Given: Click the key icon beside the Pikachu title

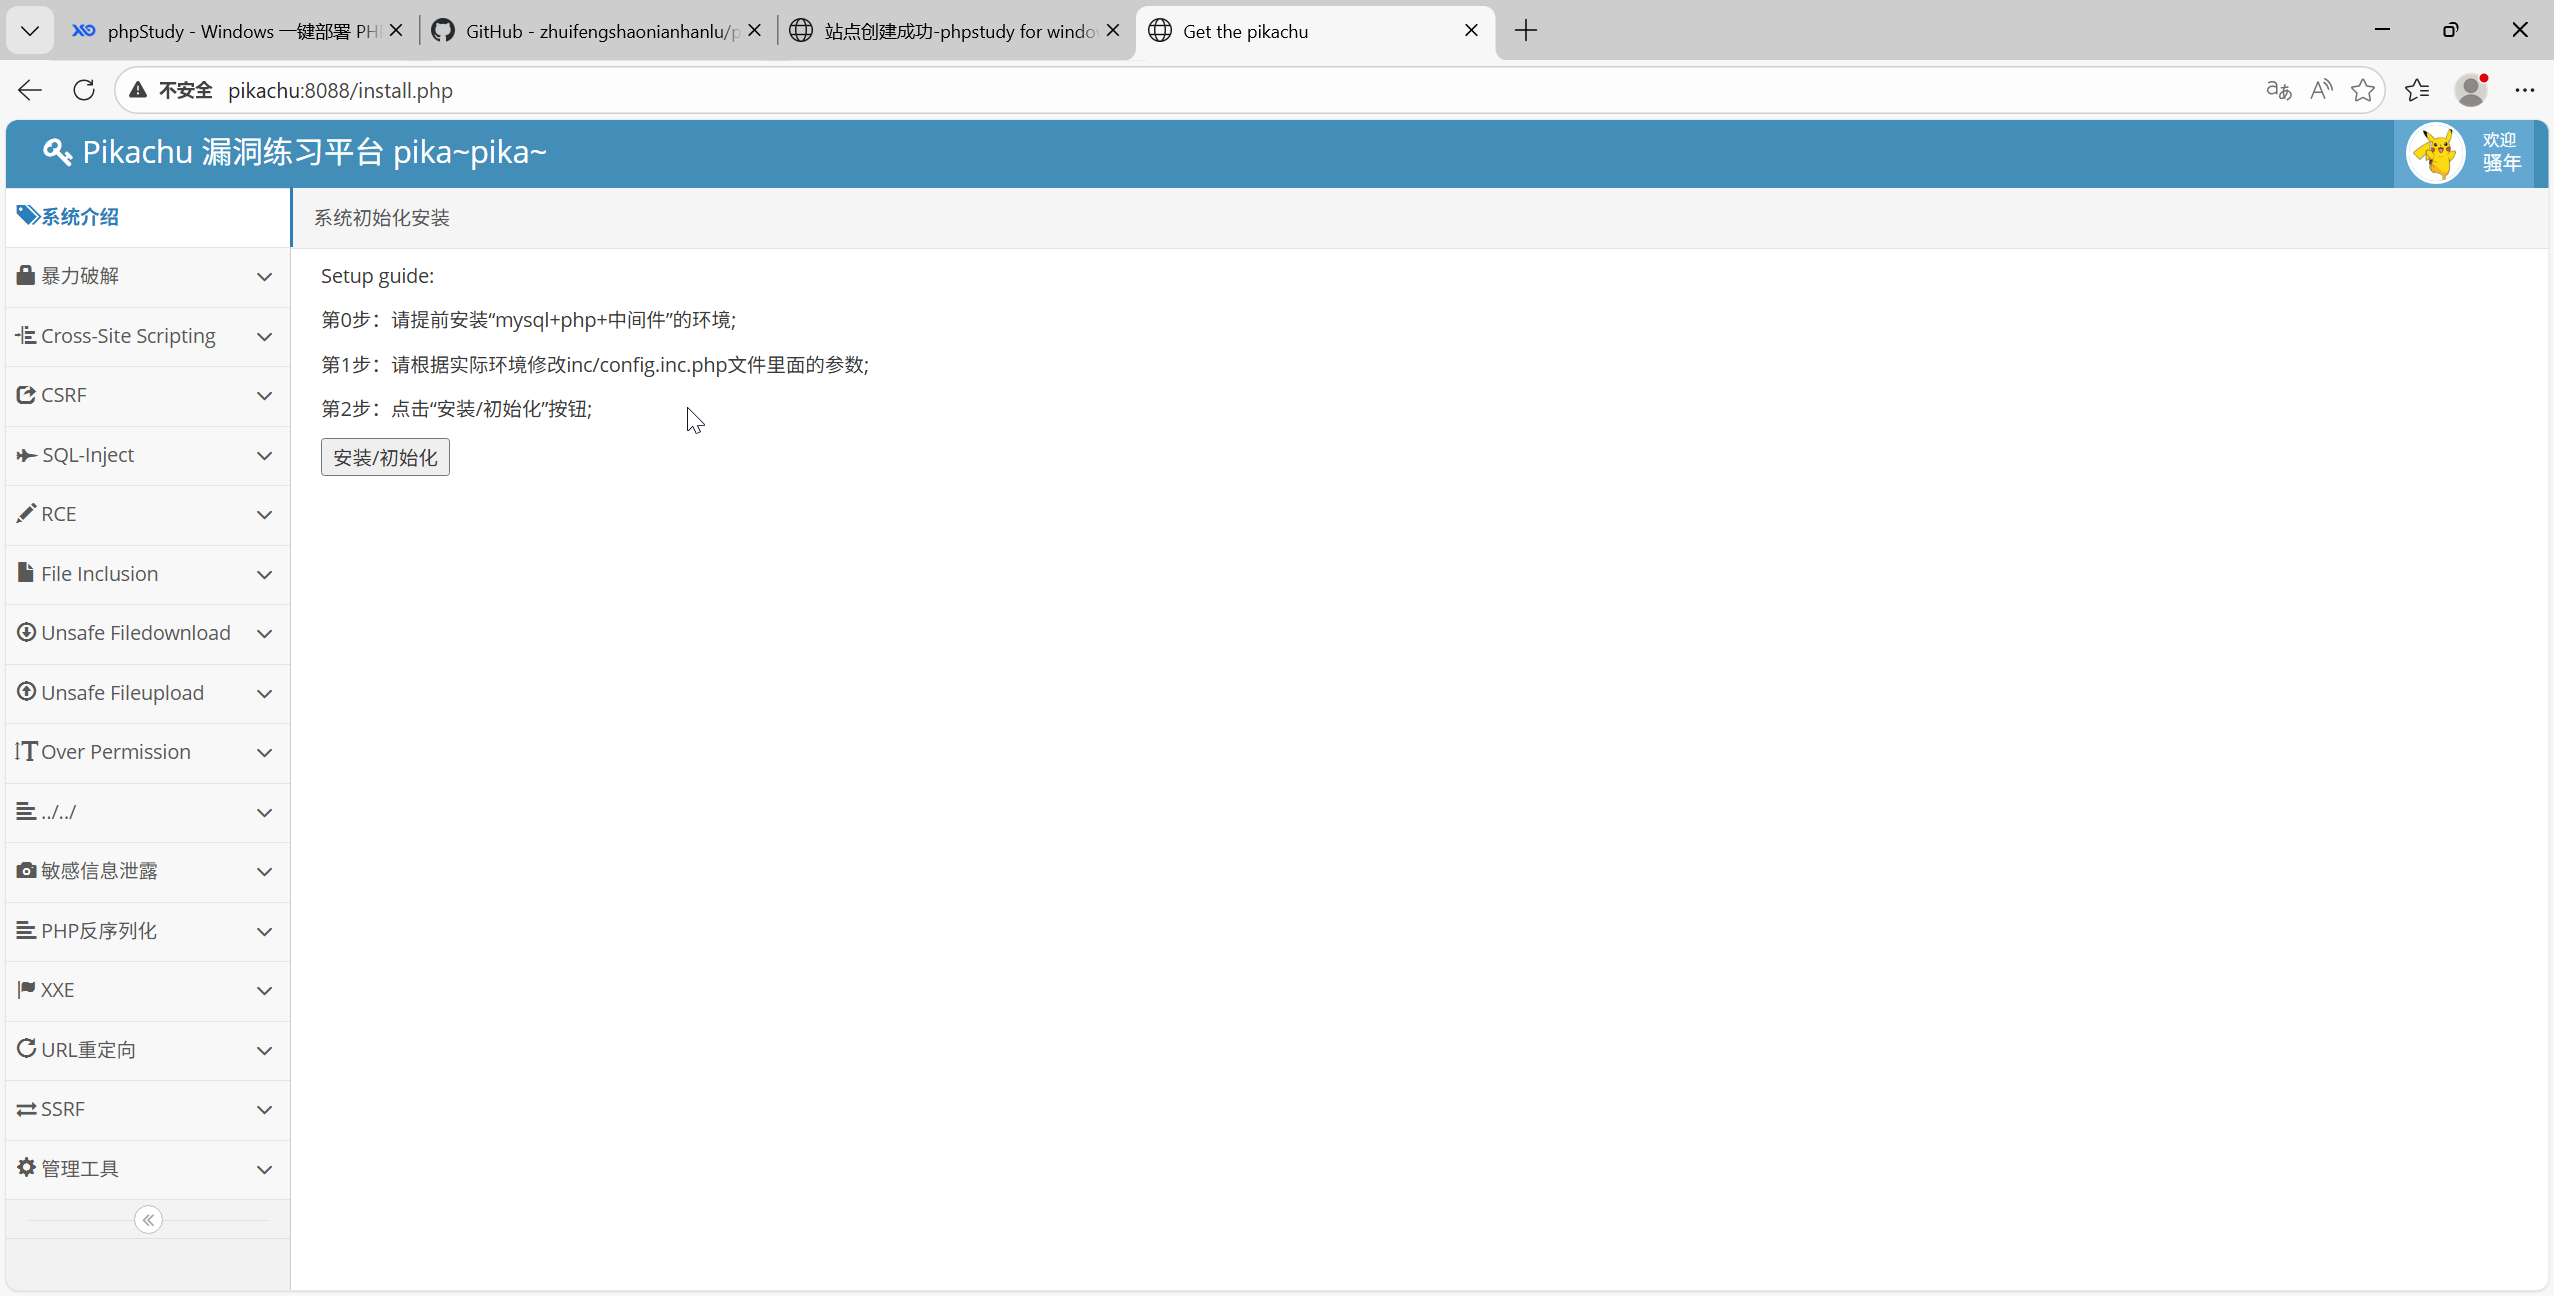Looking at the screenshot, I should (57, 152).
